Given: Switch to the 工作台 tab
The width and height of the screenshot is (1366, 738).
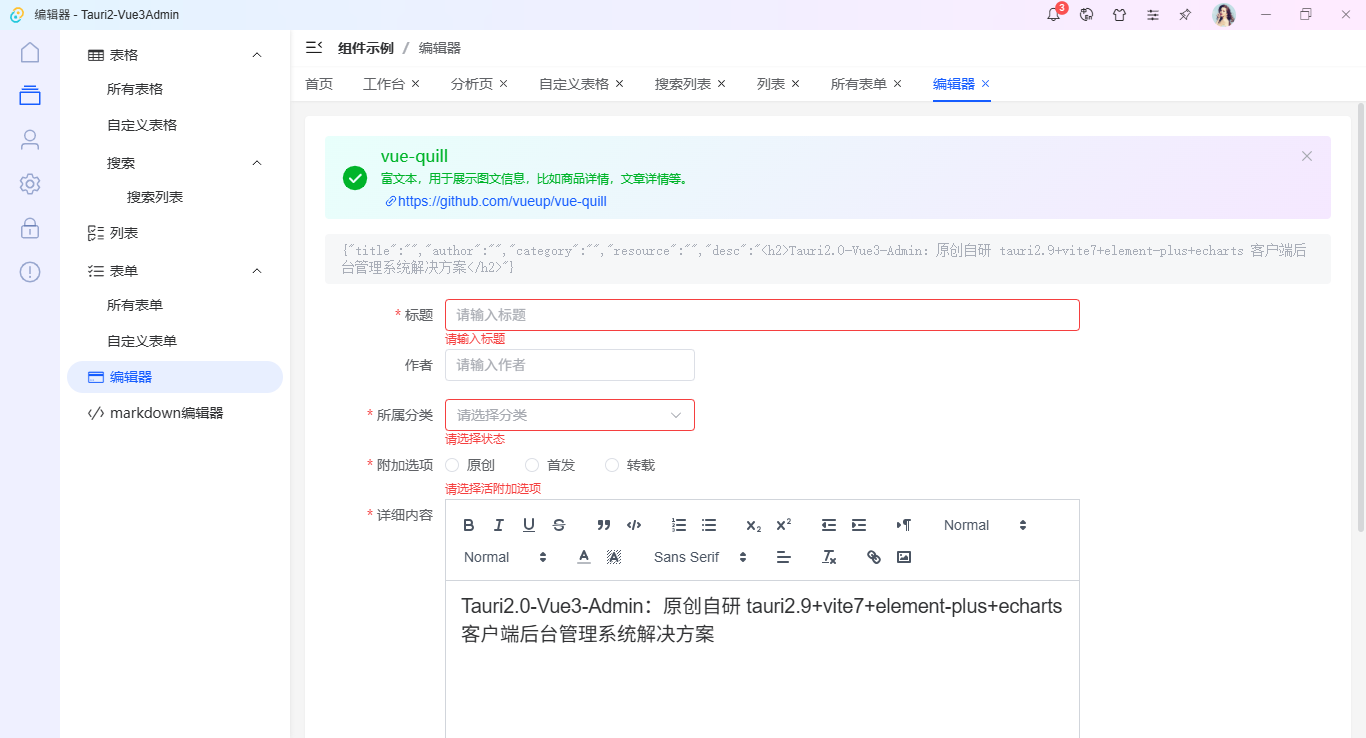Looking at the screenshot, I should [384, 83].
